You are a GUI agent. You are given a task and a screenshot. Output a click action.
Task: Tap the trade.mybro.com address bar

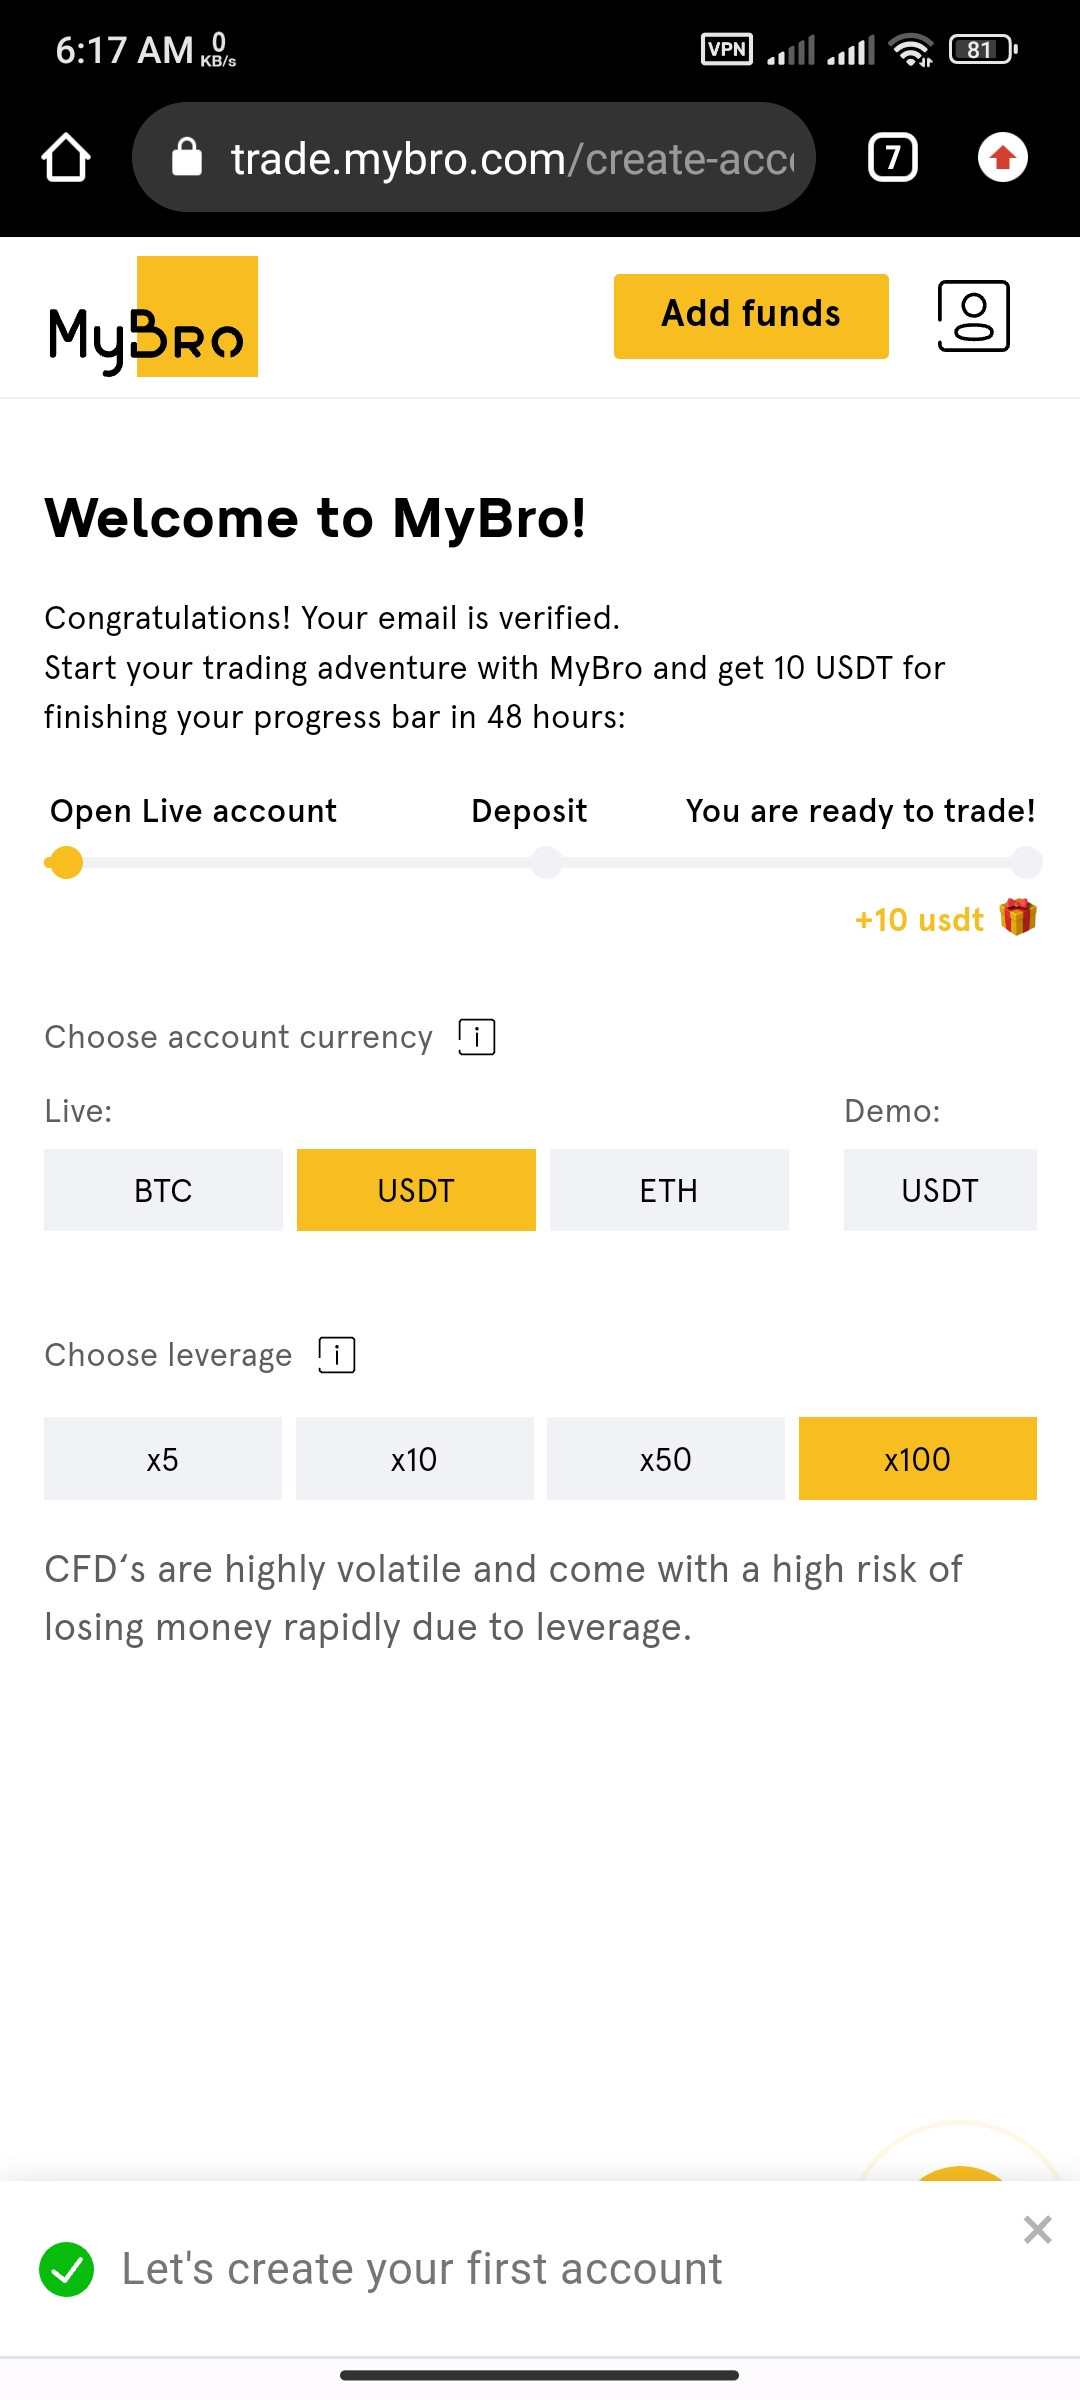[474, 157]
